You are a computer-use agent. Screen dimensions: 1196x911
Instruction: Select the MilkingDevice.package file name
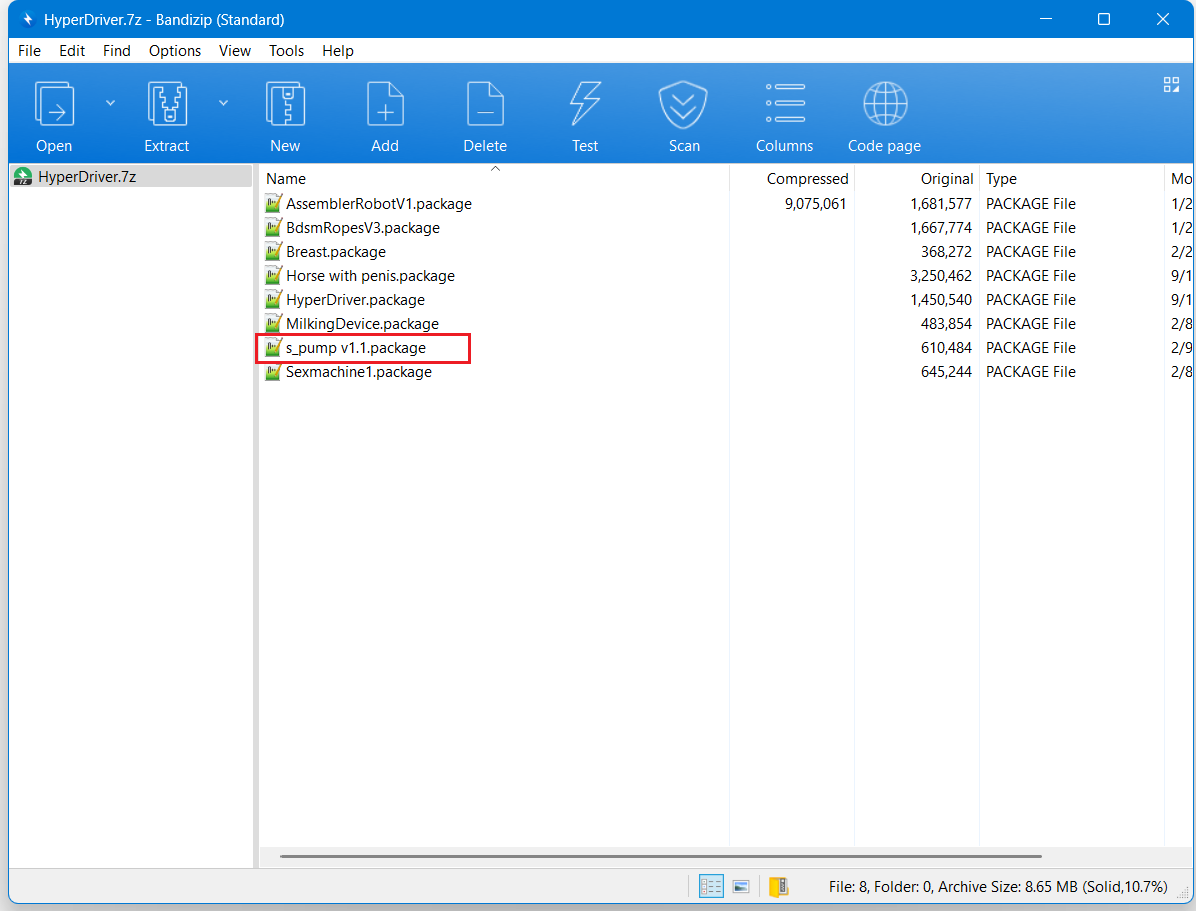coord(362,324)
